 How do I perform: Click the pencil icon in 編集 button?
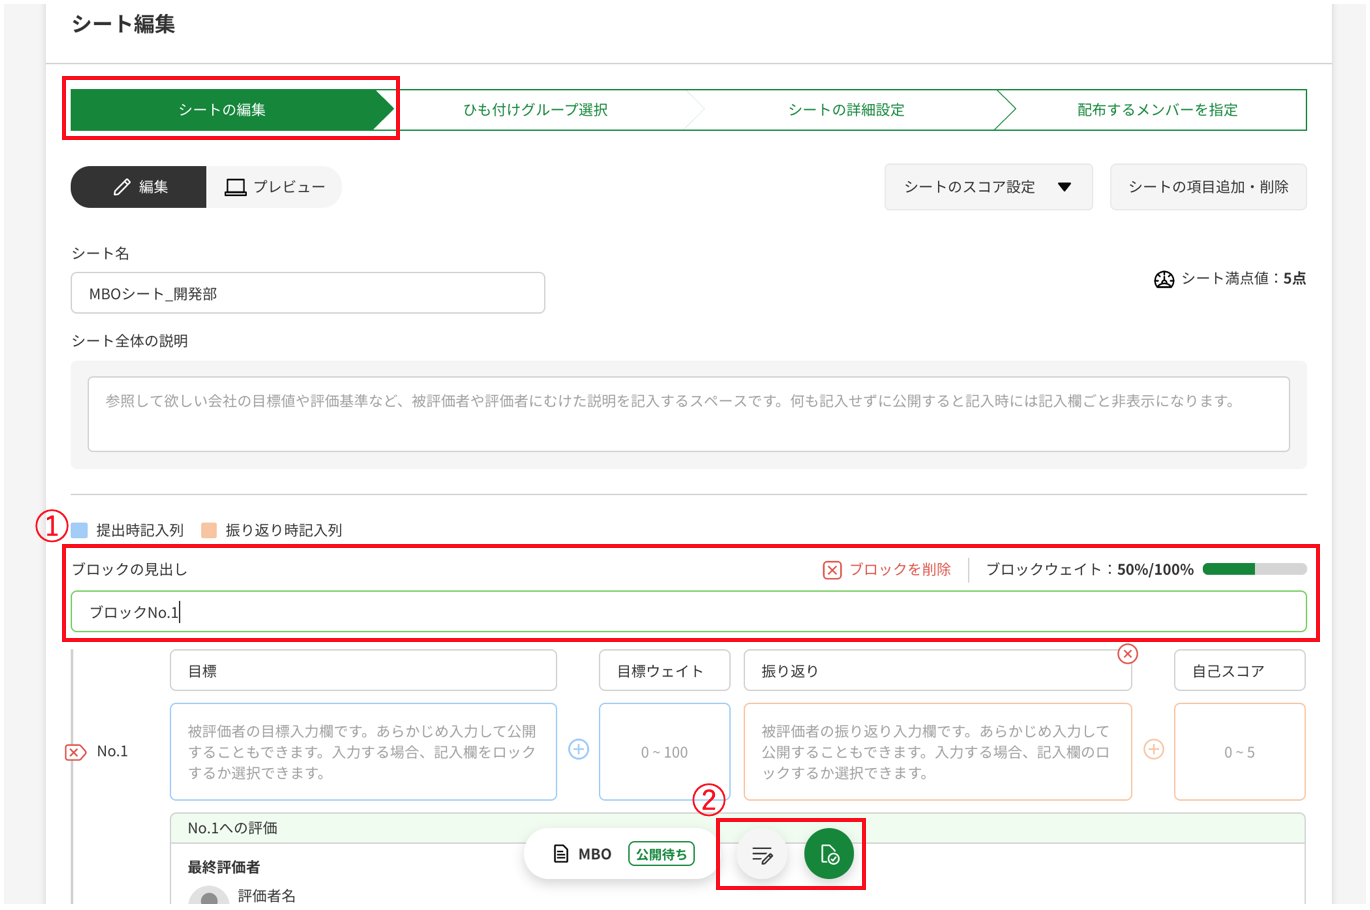pyautogui.click(x=122, y=187)
